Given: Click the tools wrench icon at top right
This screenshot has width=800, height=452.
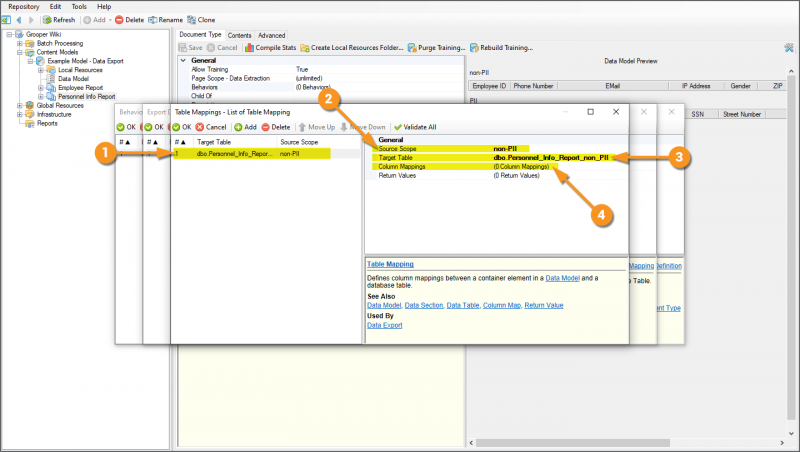Looking at the screenshot, I should [789, 47].
